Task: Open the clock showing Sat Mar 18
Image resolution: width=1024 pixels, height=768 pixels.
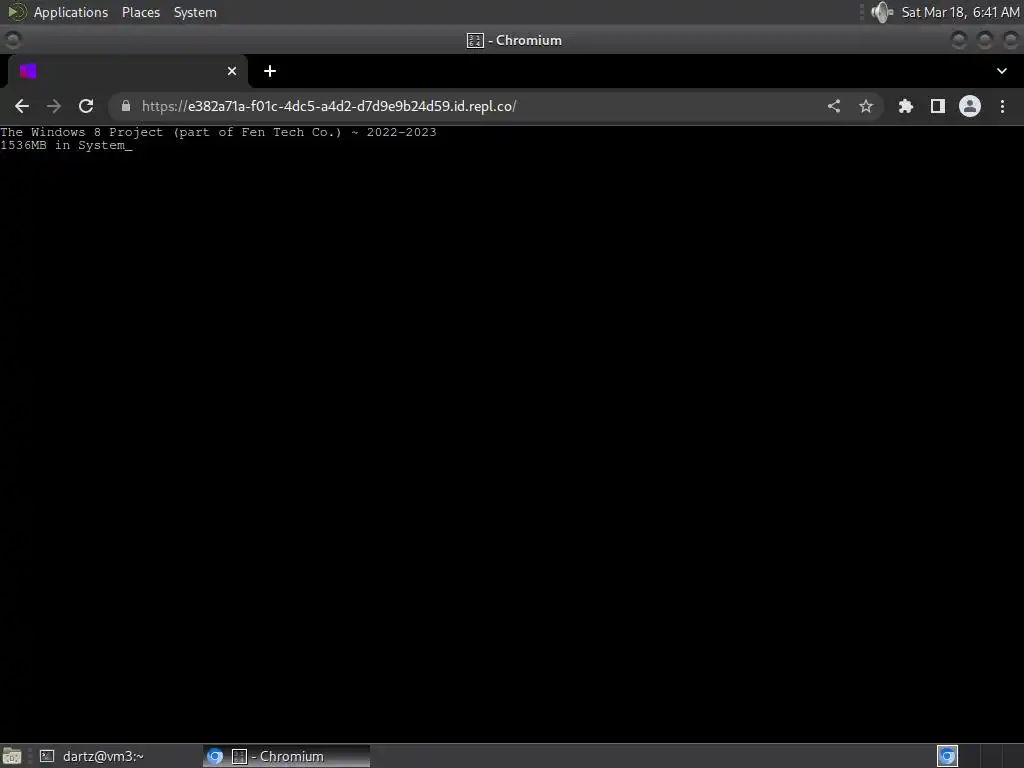Action: [x=960, y=12]
